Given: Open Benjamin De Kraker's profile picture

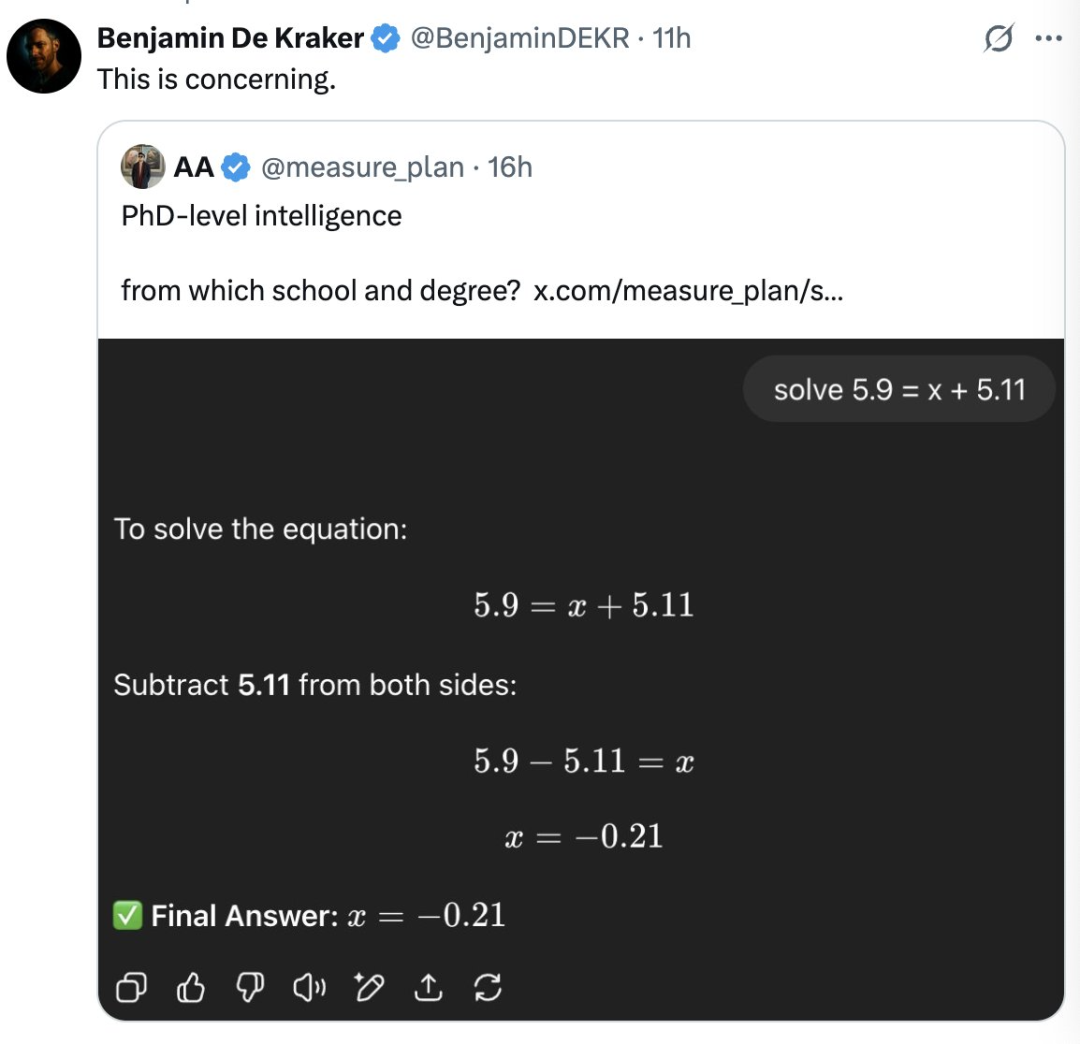Looking at the screenshot, I should click(44, 56).
